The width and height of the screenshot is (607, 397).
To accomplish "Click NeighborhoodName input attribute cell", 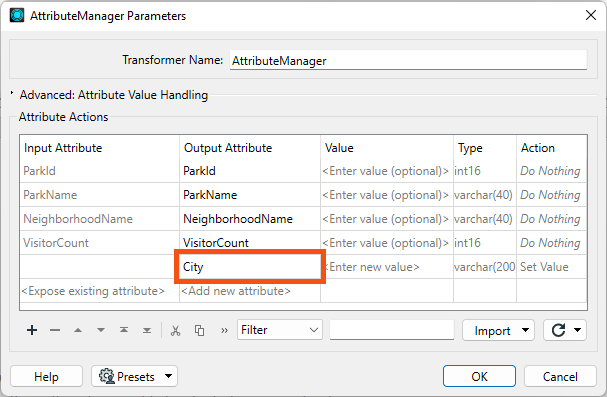I will pyautogui.click(x=99, y=219).
